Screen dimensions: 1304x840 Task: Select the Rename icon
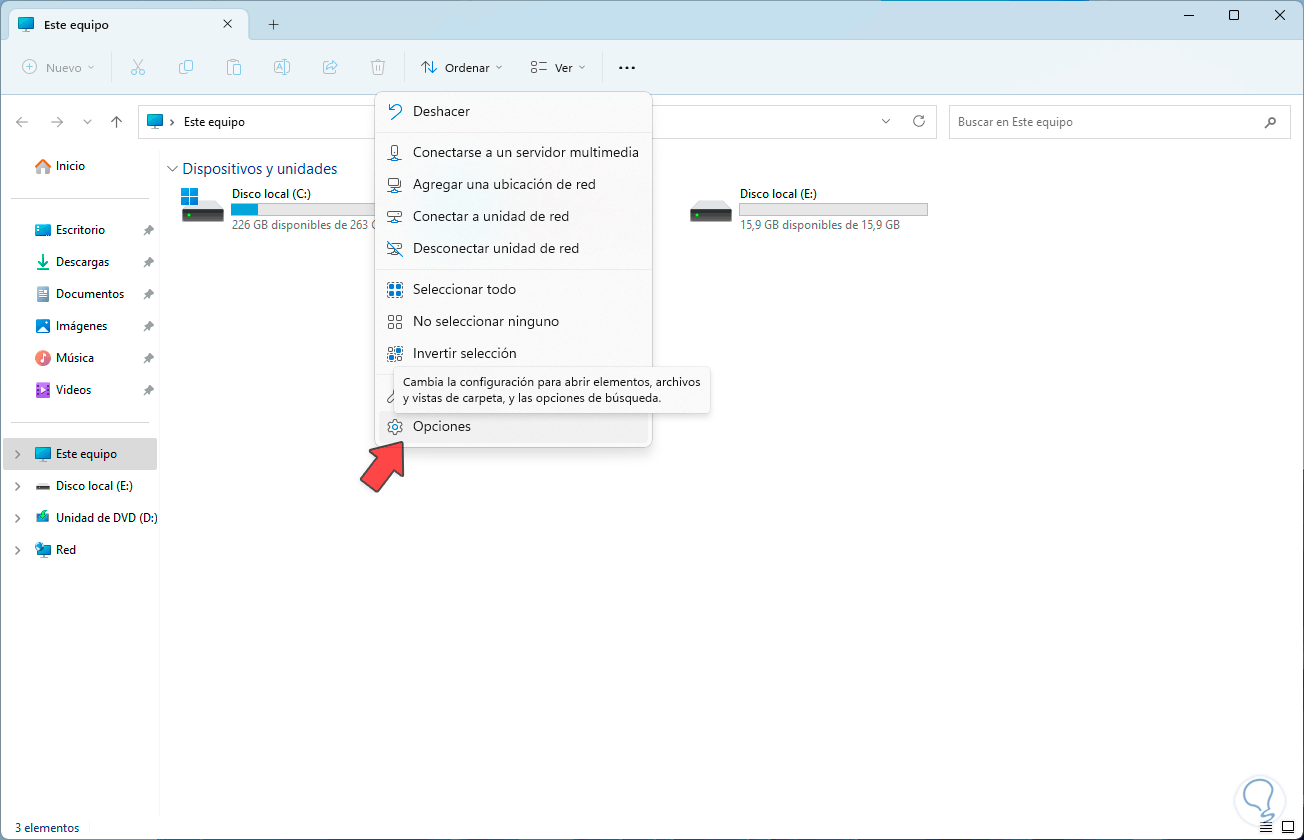point(282,67)
